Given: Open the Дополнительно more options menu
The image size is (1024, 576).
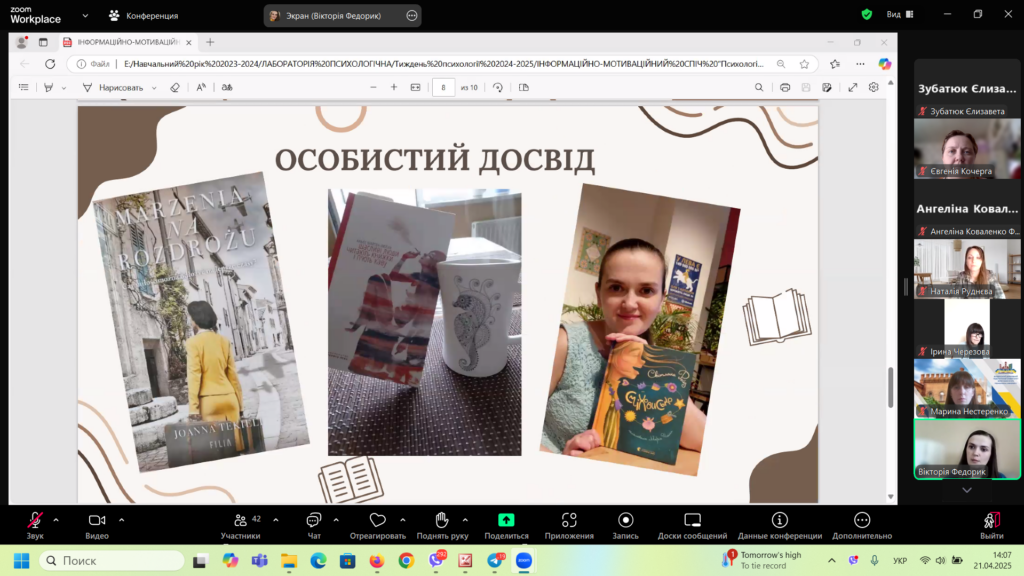Looking at the screenshot, I should [862, 525].
